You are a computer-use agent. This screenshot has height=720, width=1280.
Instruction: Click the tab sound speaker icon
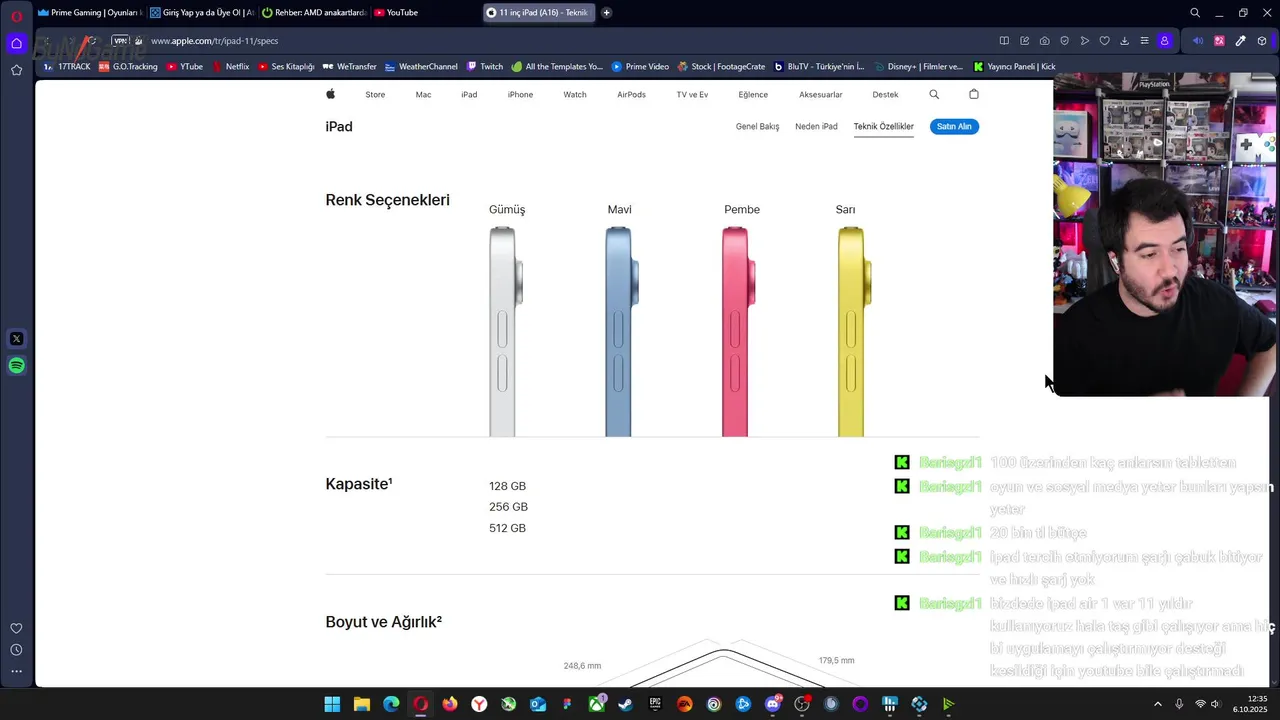[x=1198, y=41]
